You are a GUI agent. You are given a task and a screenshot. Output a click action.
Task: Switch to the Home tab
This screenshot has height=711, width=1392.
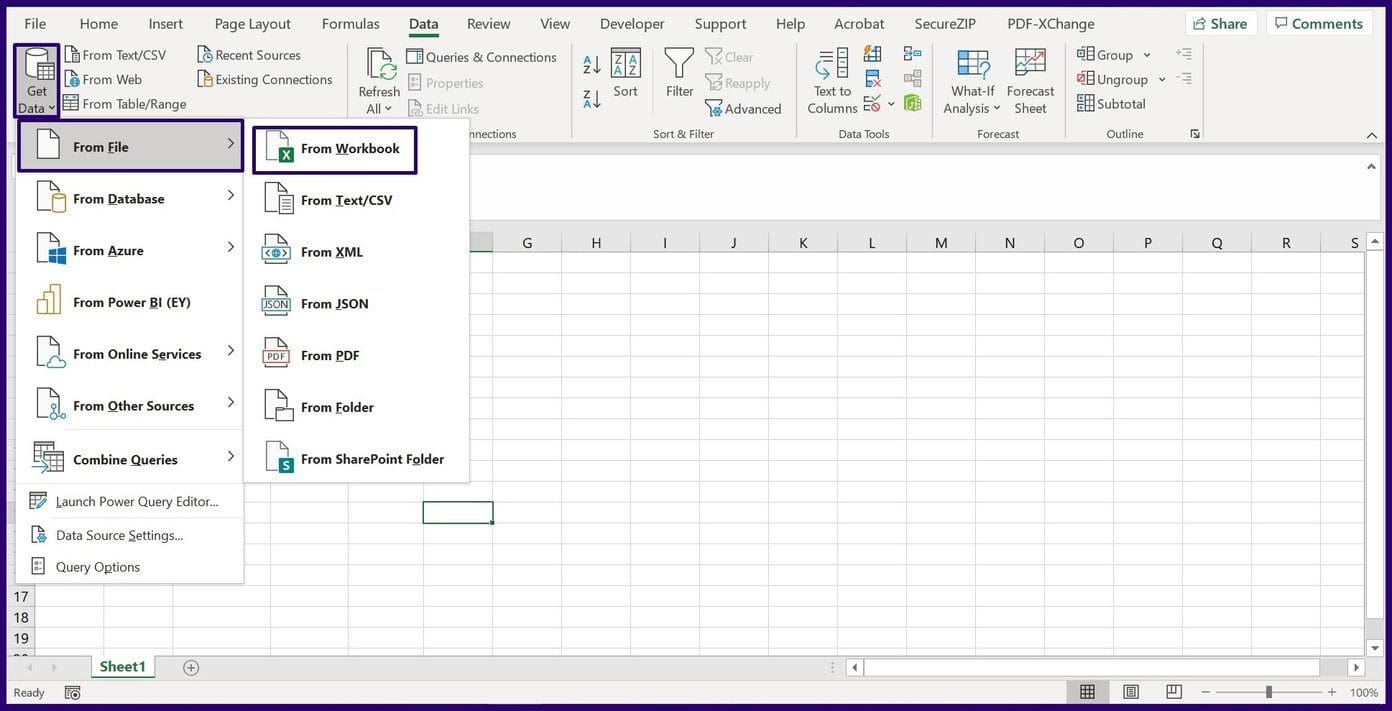pos(98,23)
